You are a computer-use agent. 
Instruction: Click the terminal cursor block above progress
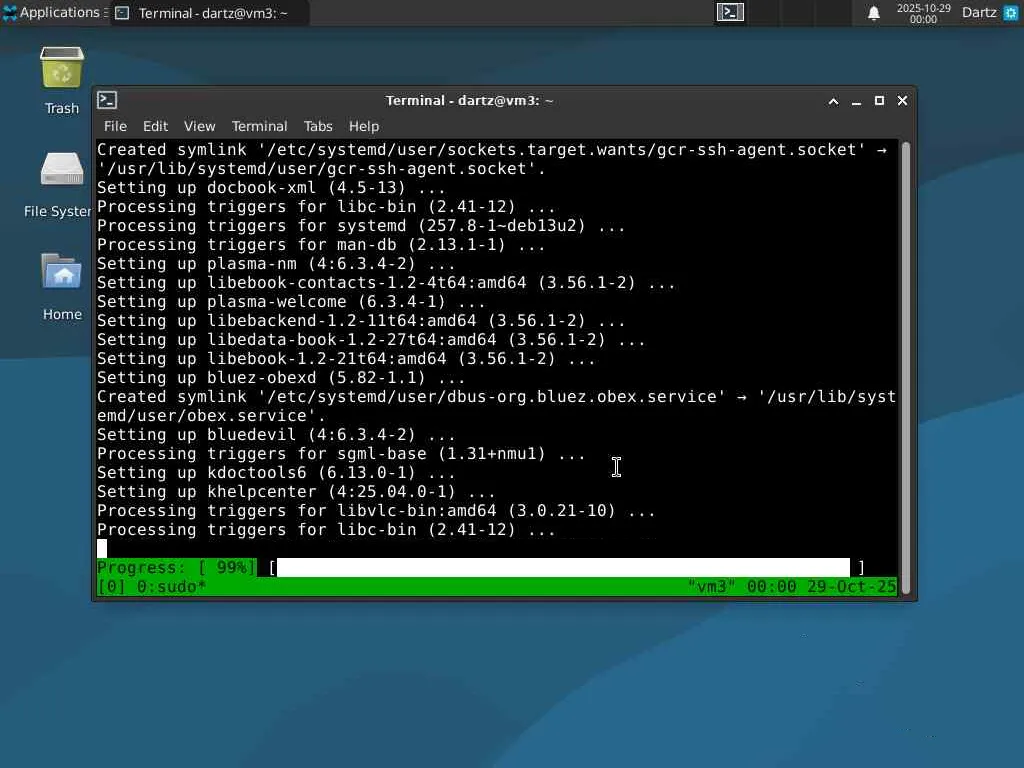click(102, 549)
